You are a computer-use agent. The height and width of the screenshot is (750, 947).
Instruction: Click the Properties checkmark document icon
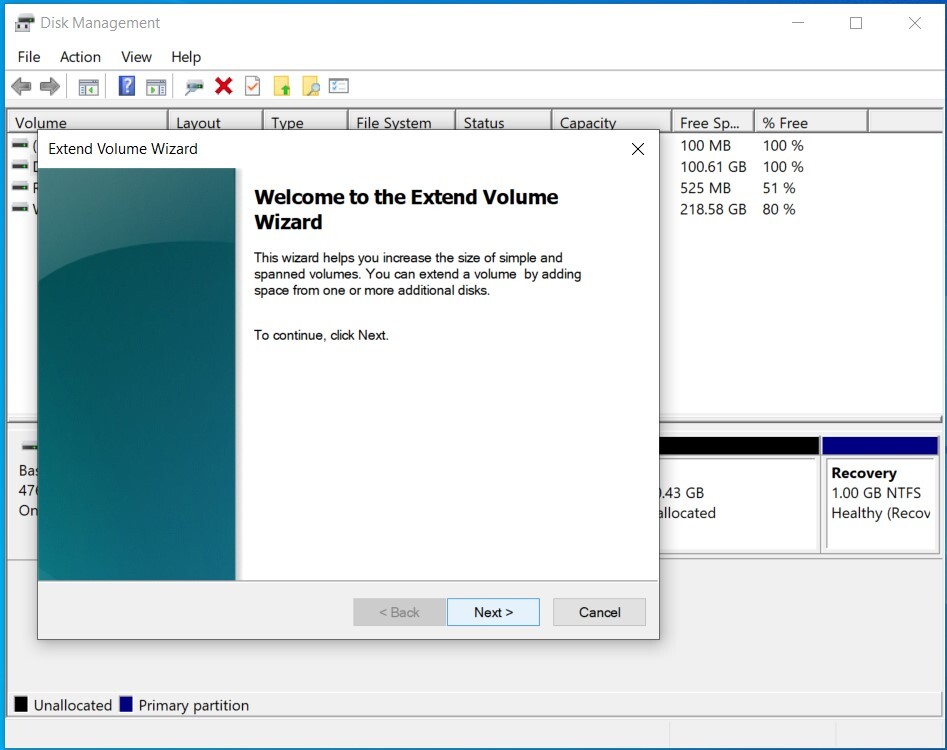pyautogui.click(x=252, y=86)
